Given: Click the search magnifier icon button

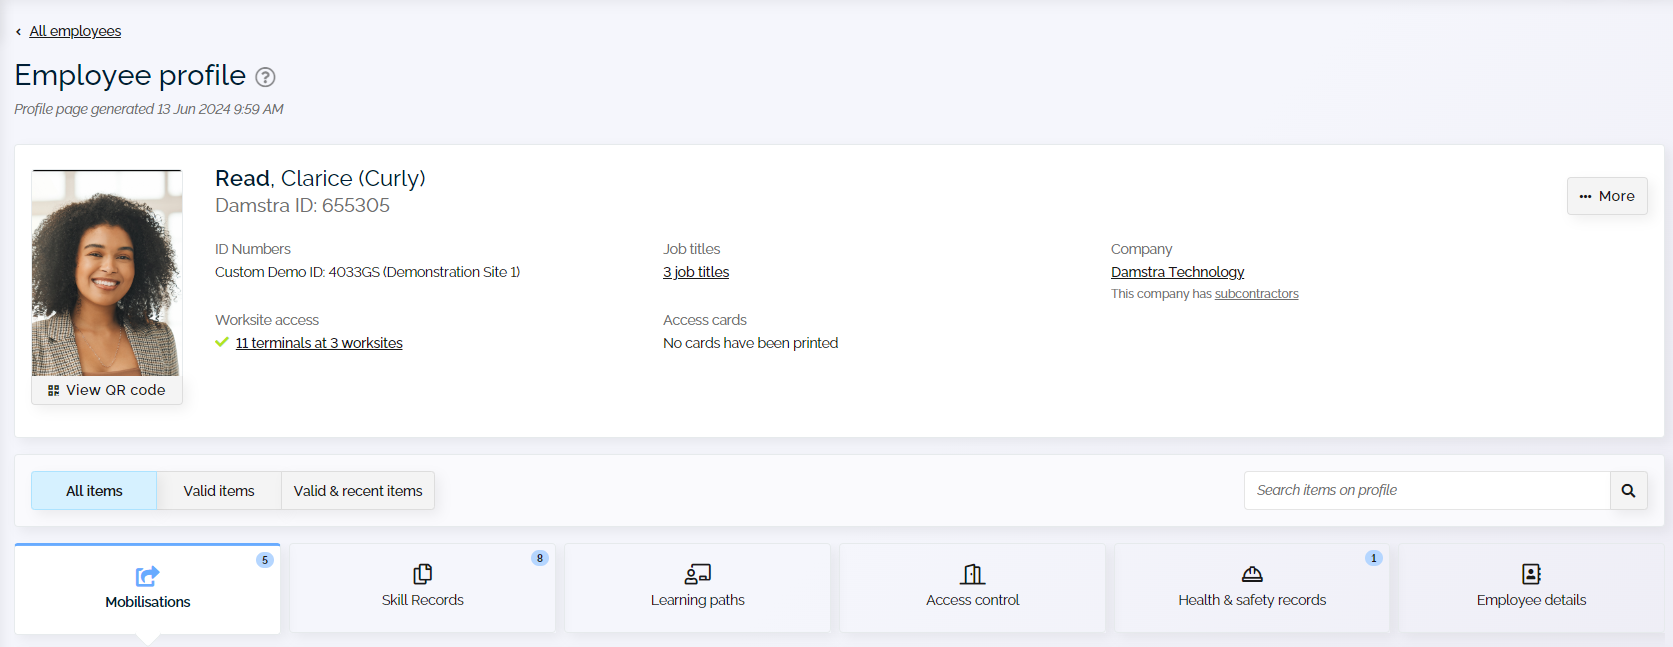Looking at the screenshot, I should (1628, 491).
